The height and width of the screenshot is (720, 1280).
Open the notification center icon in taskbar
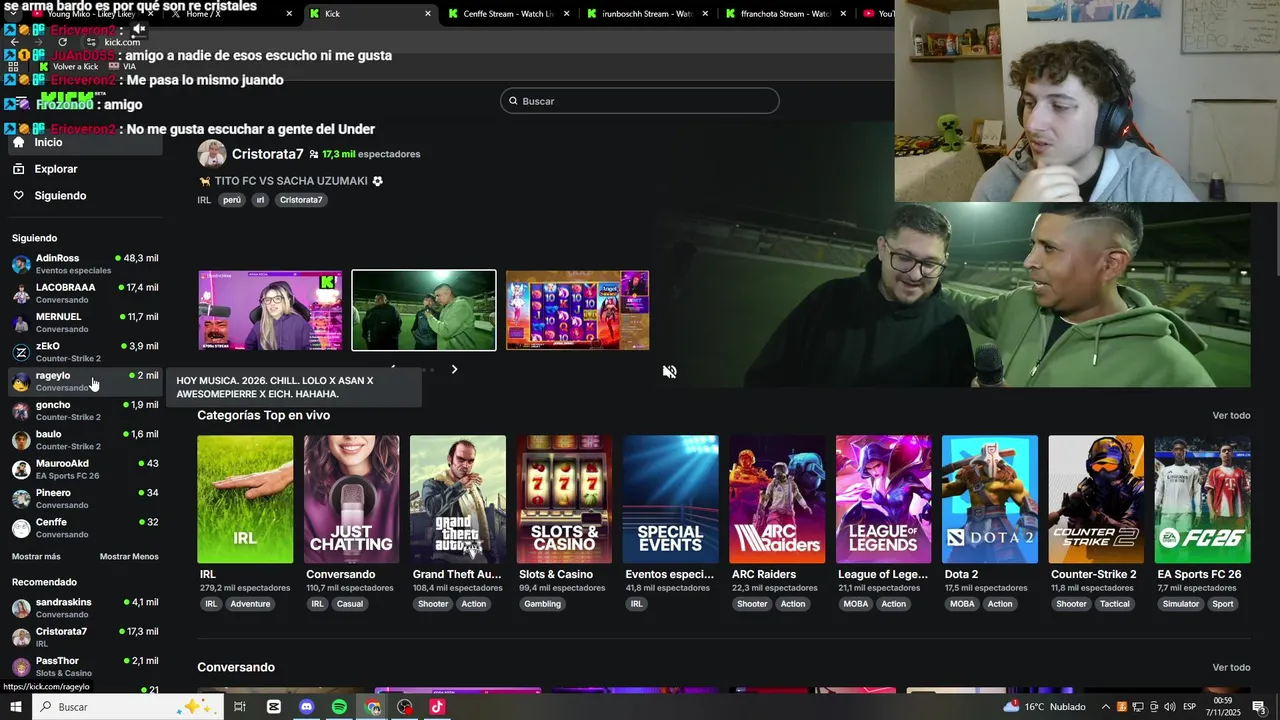[1259, 707]
